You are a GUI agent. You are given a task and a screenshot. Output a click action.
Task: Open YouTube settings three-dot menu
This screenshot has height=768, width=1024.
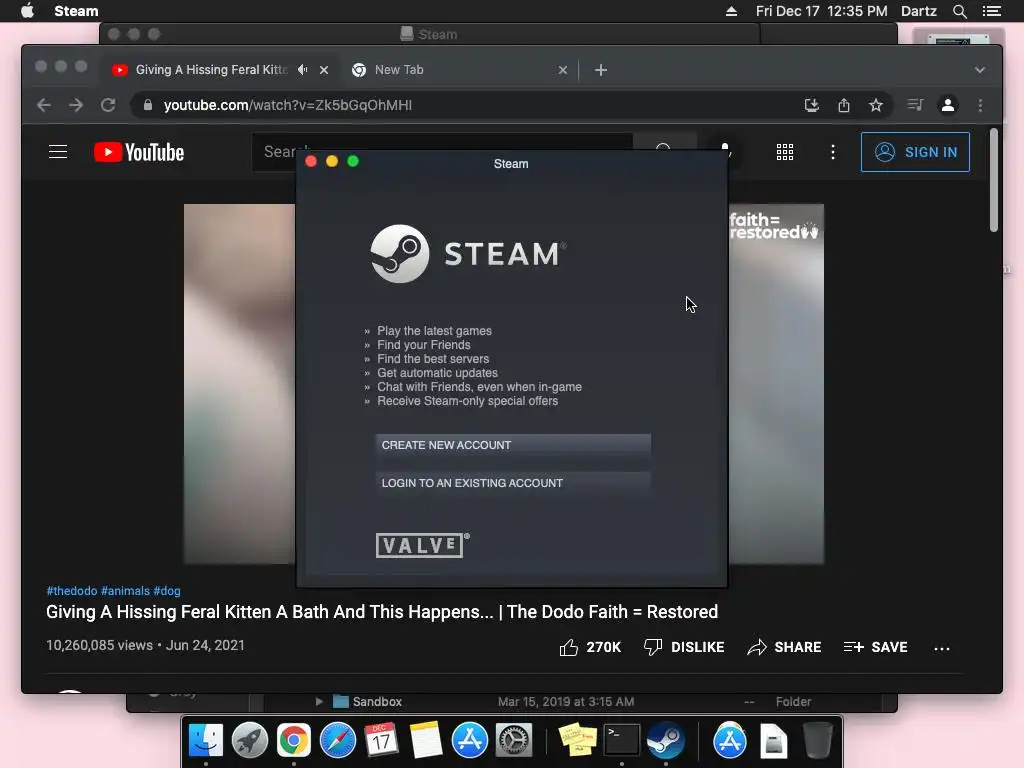click(x=833, y=152)
